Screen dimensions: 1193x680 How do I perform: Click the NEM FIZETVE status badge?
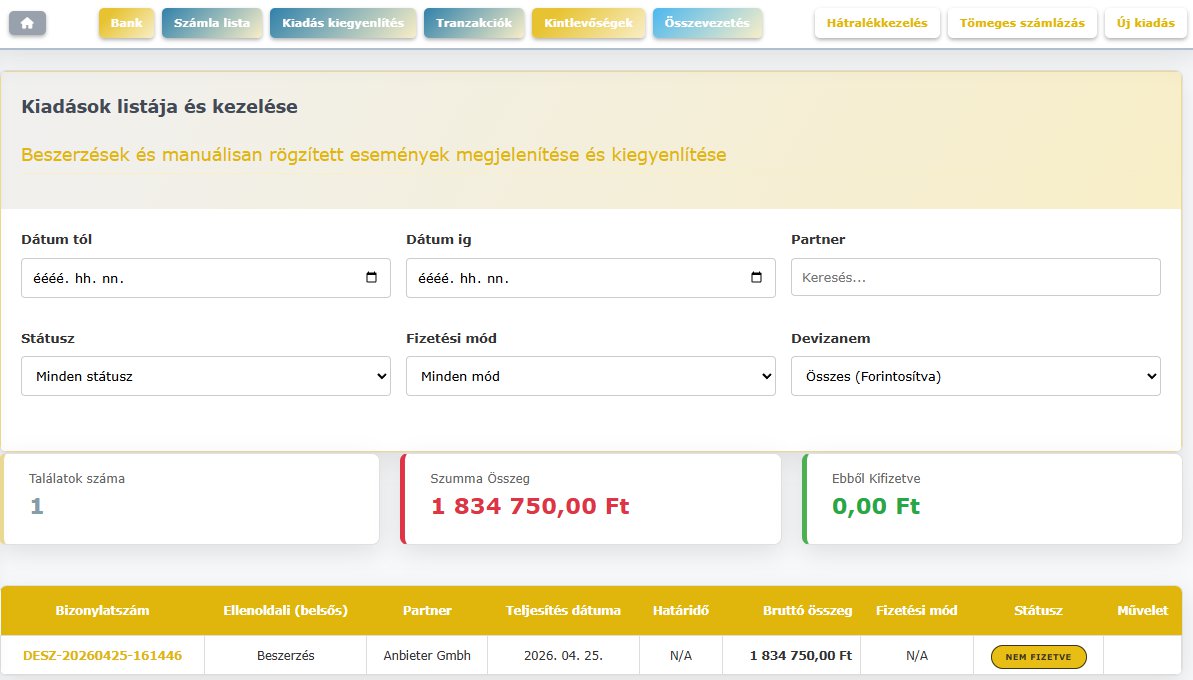(x=1038, y=657)
